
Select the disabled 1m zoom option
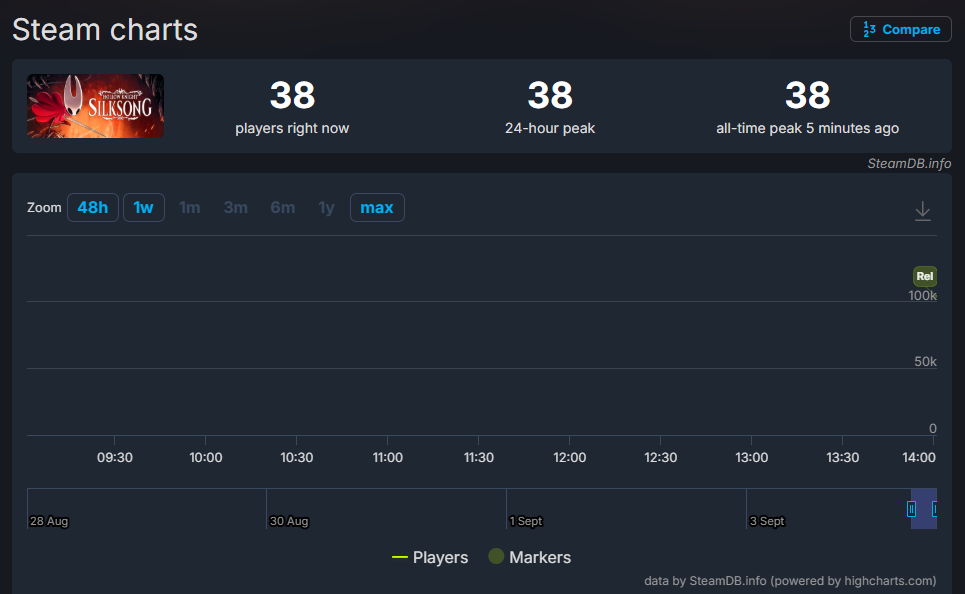pyautogui.click(x=190, y=207)
